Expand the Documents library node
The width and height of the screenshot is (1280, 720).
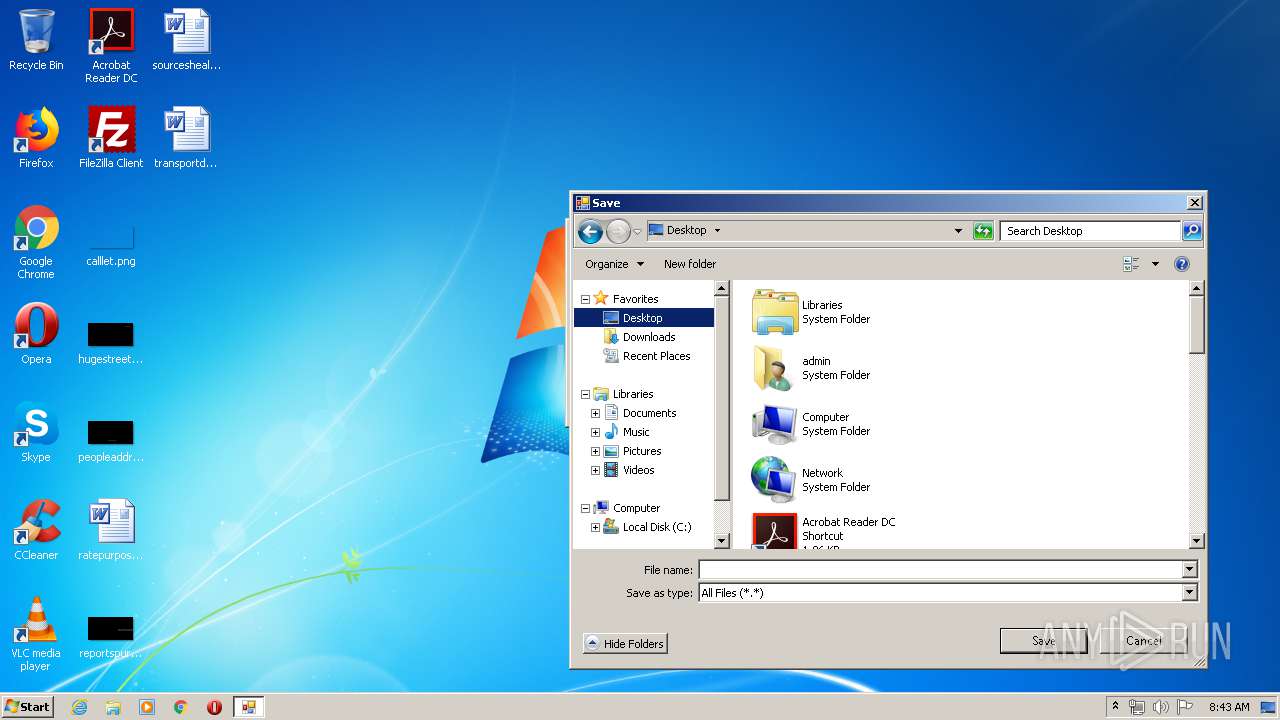click(x=596, y=413)
